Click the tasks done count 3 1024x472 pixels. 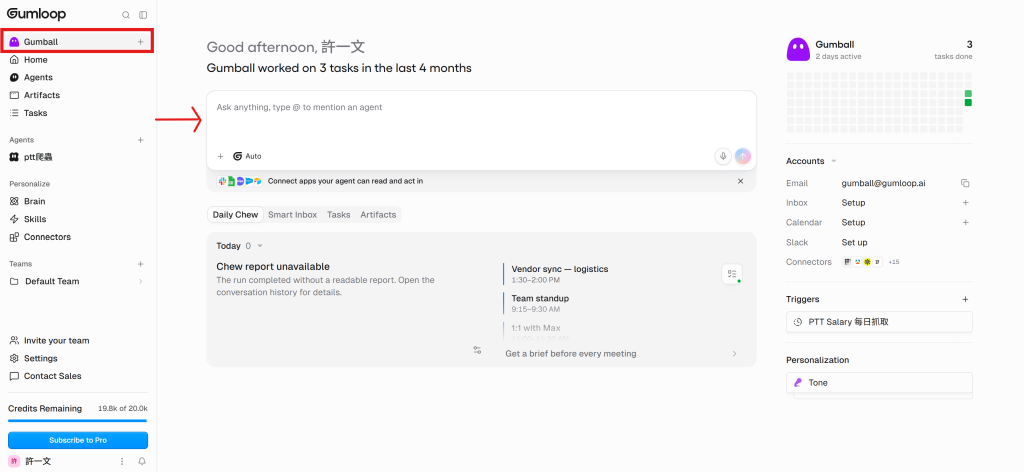tap(970, 44)
